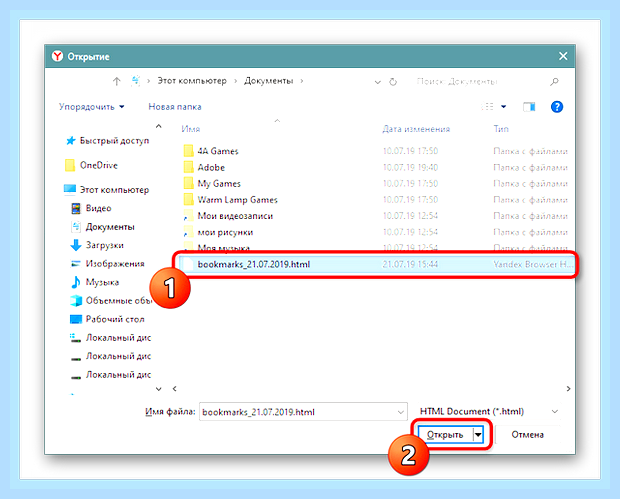Select the My Games folder

219,183
